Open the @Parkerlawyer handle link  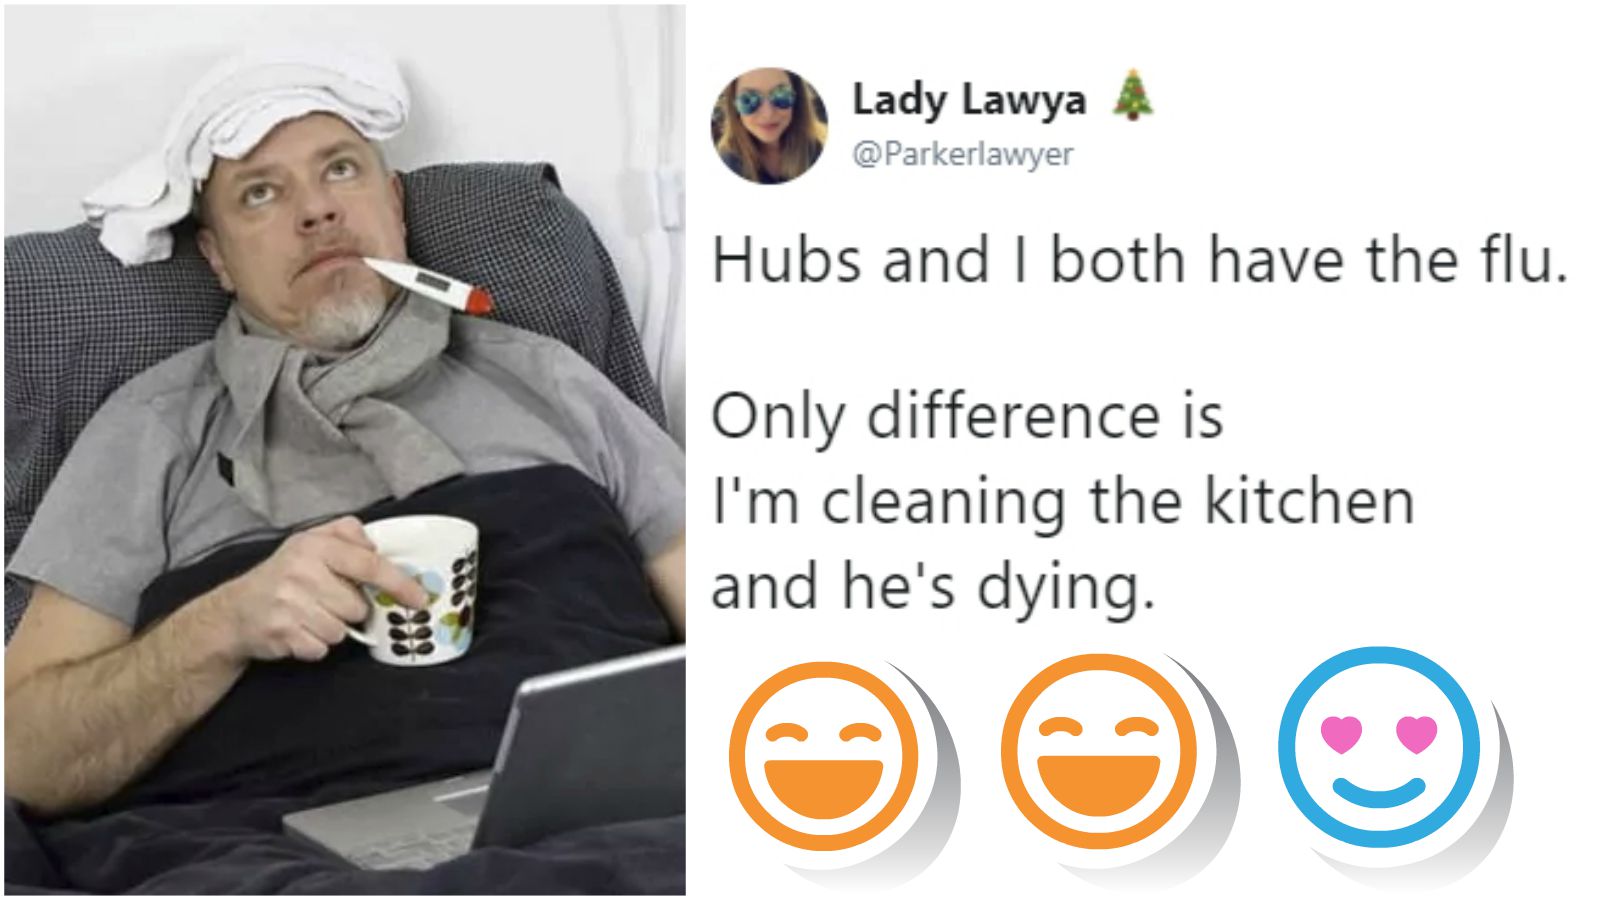tap(962, 154)
